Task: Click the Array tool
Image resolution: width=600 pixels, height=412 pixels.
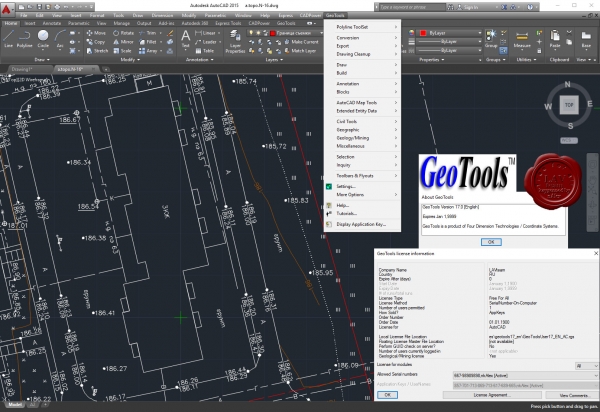Action: point(148,50)
